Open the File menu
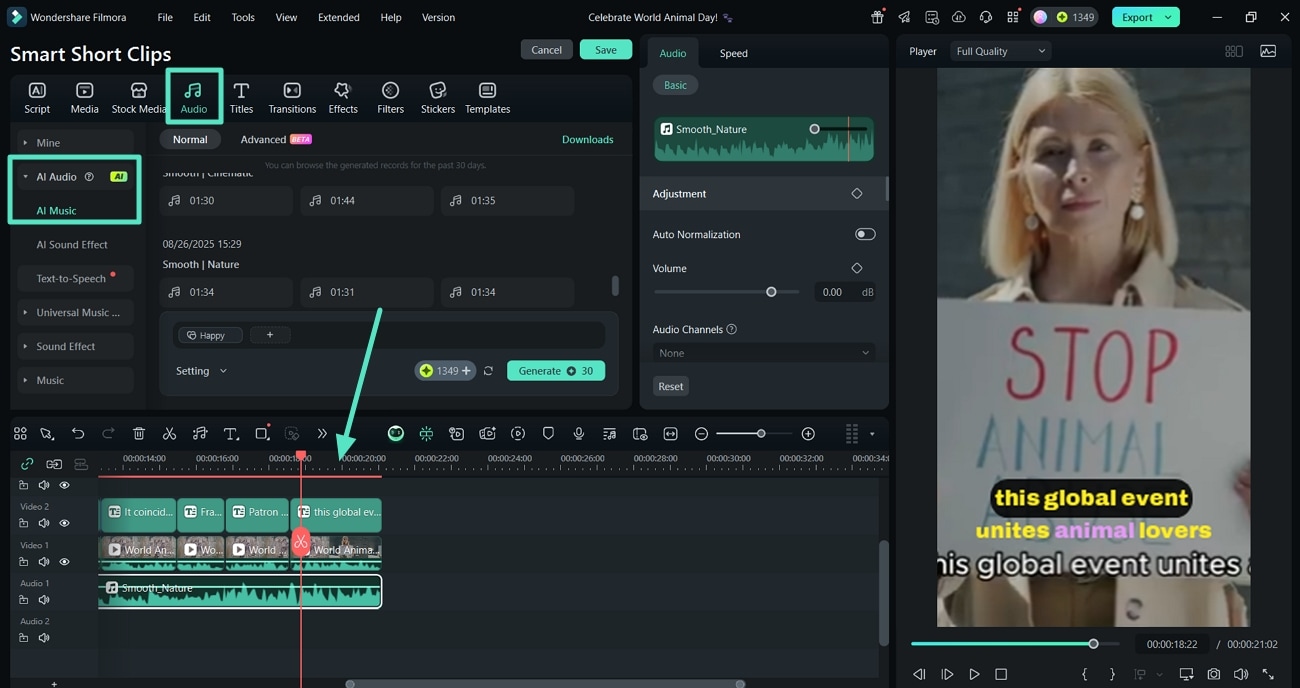 click(x=165, y=17)
